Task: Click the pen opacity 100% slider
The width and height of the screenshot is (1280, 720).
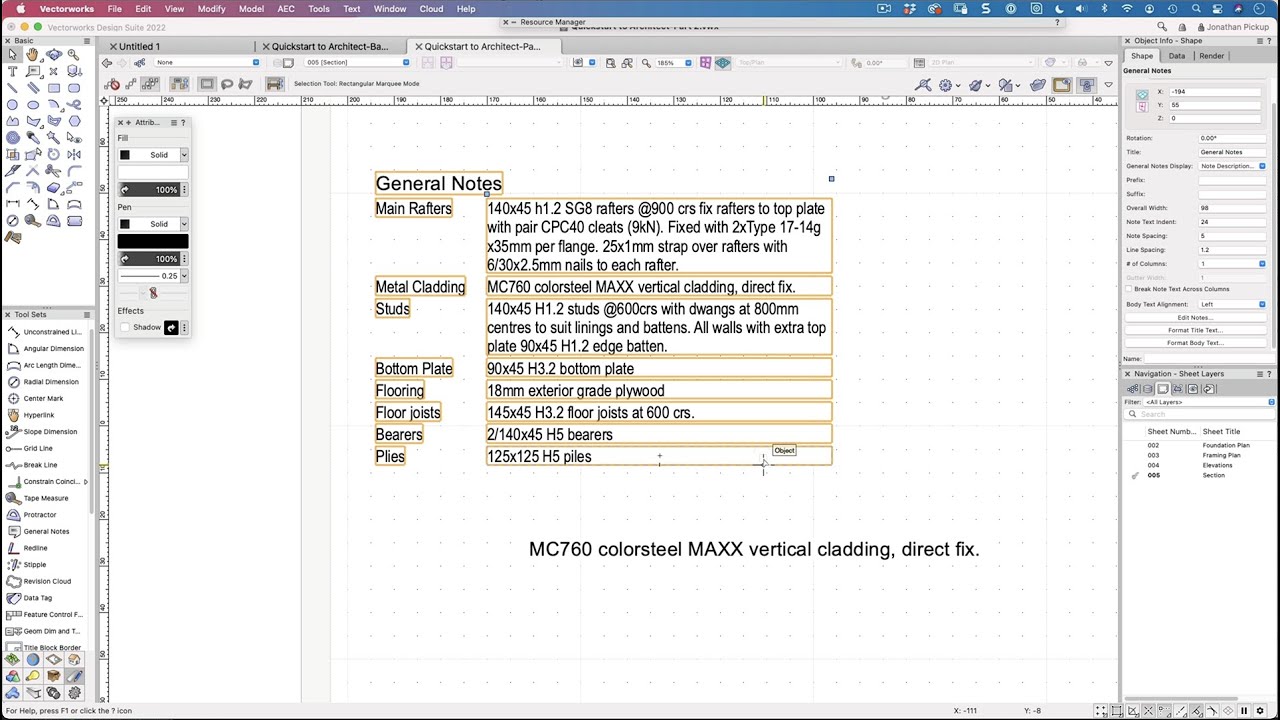Action: click(x=149, y=259)
